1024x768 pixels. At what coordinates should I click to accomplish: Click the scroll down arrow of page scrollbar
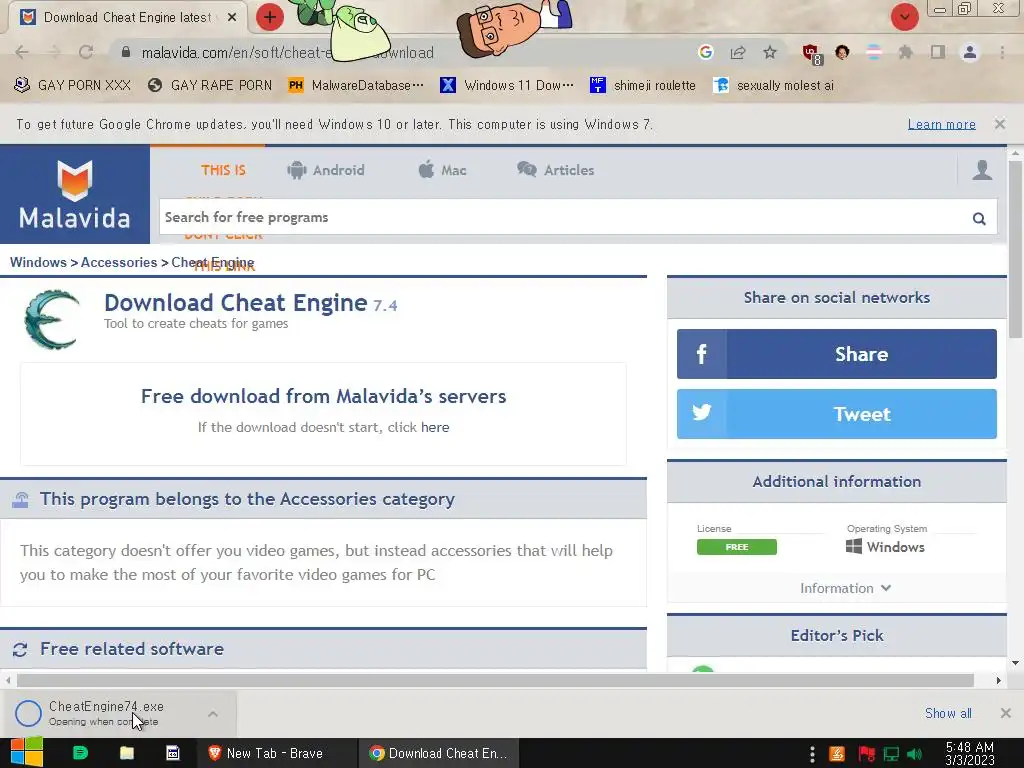pos(1015,664)
